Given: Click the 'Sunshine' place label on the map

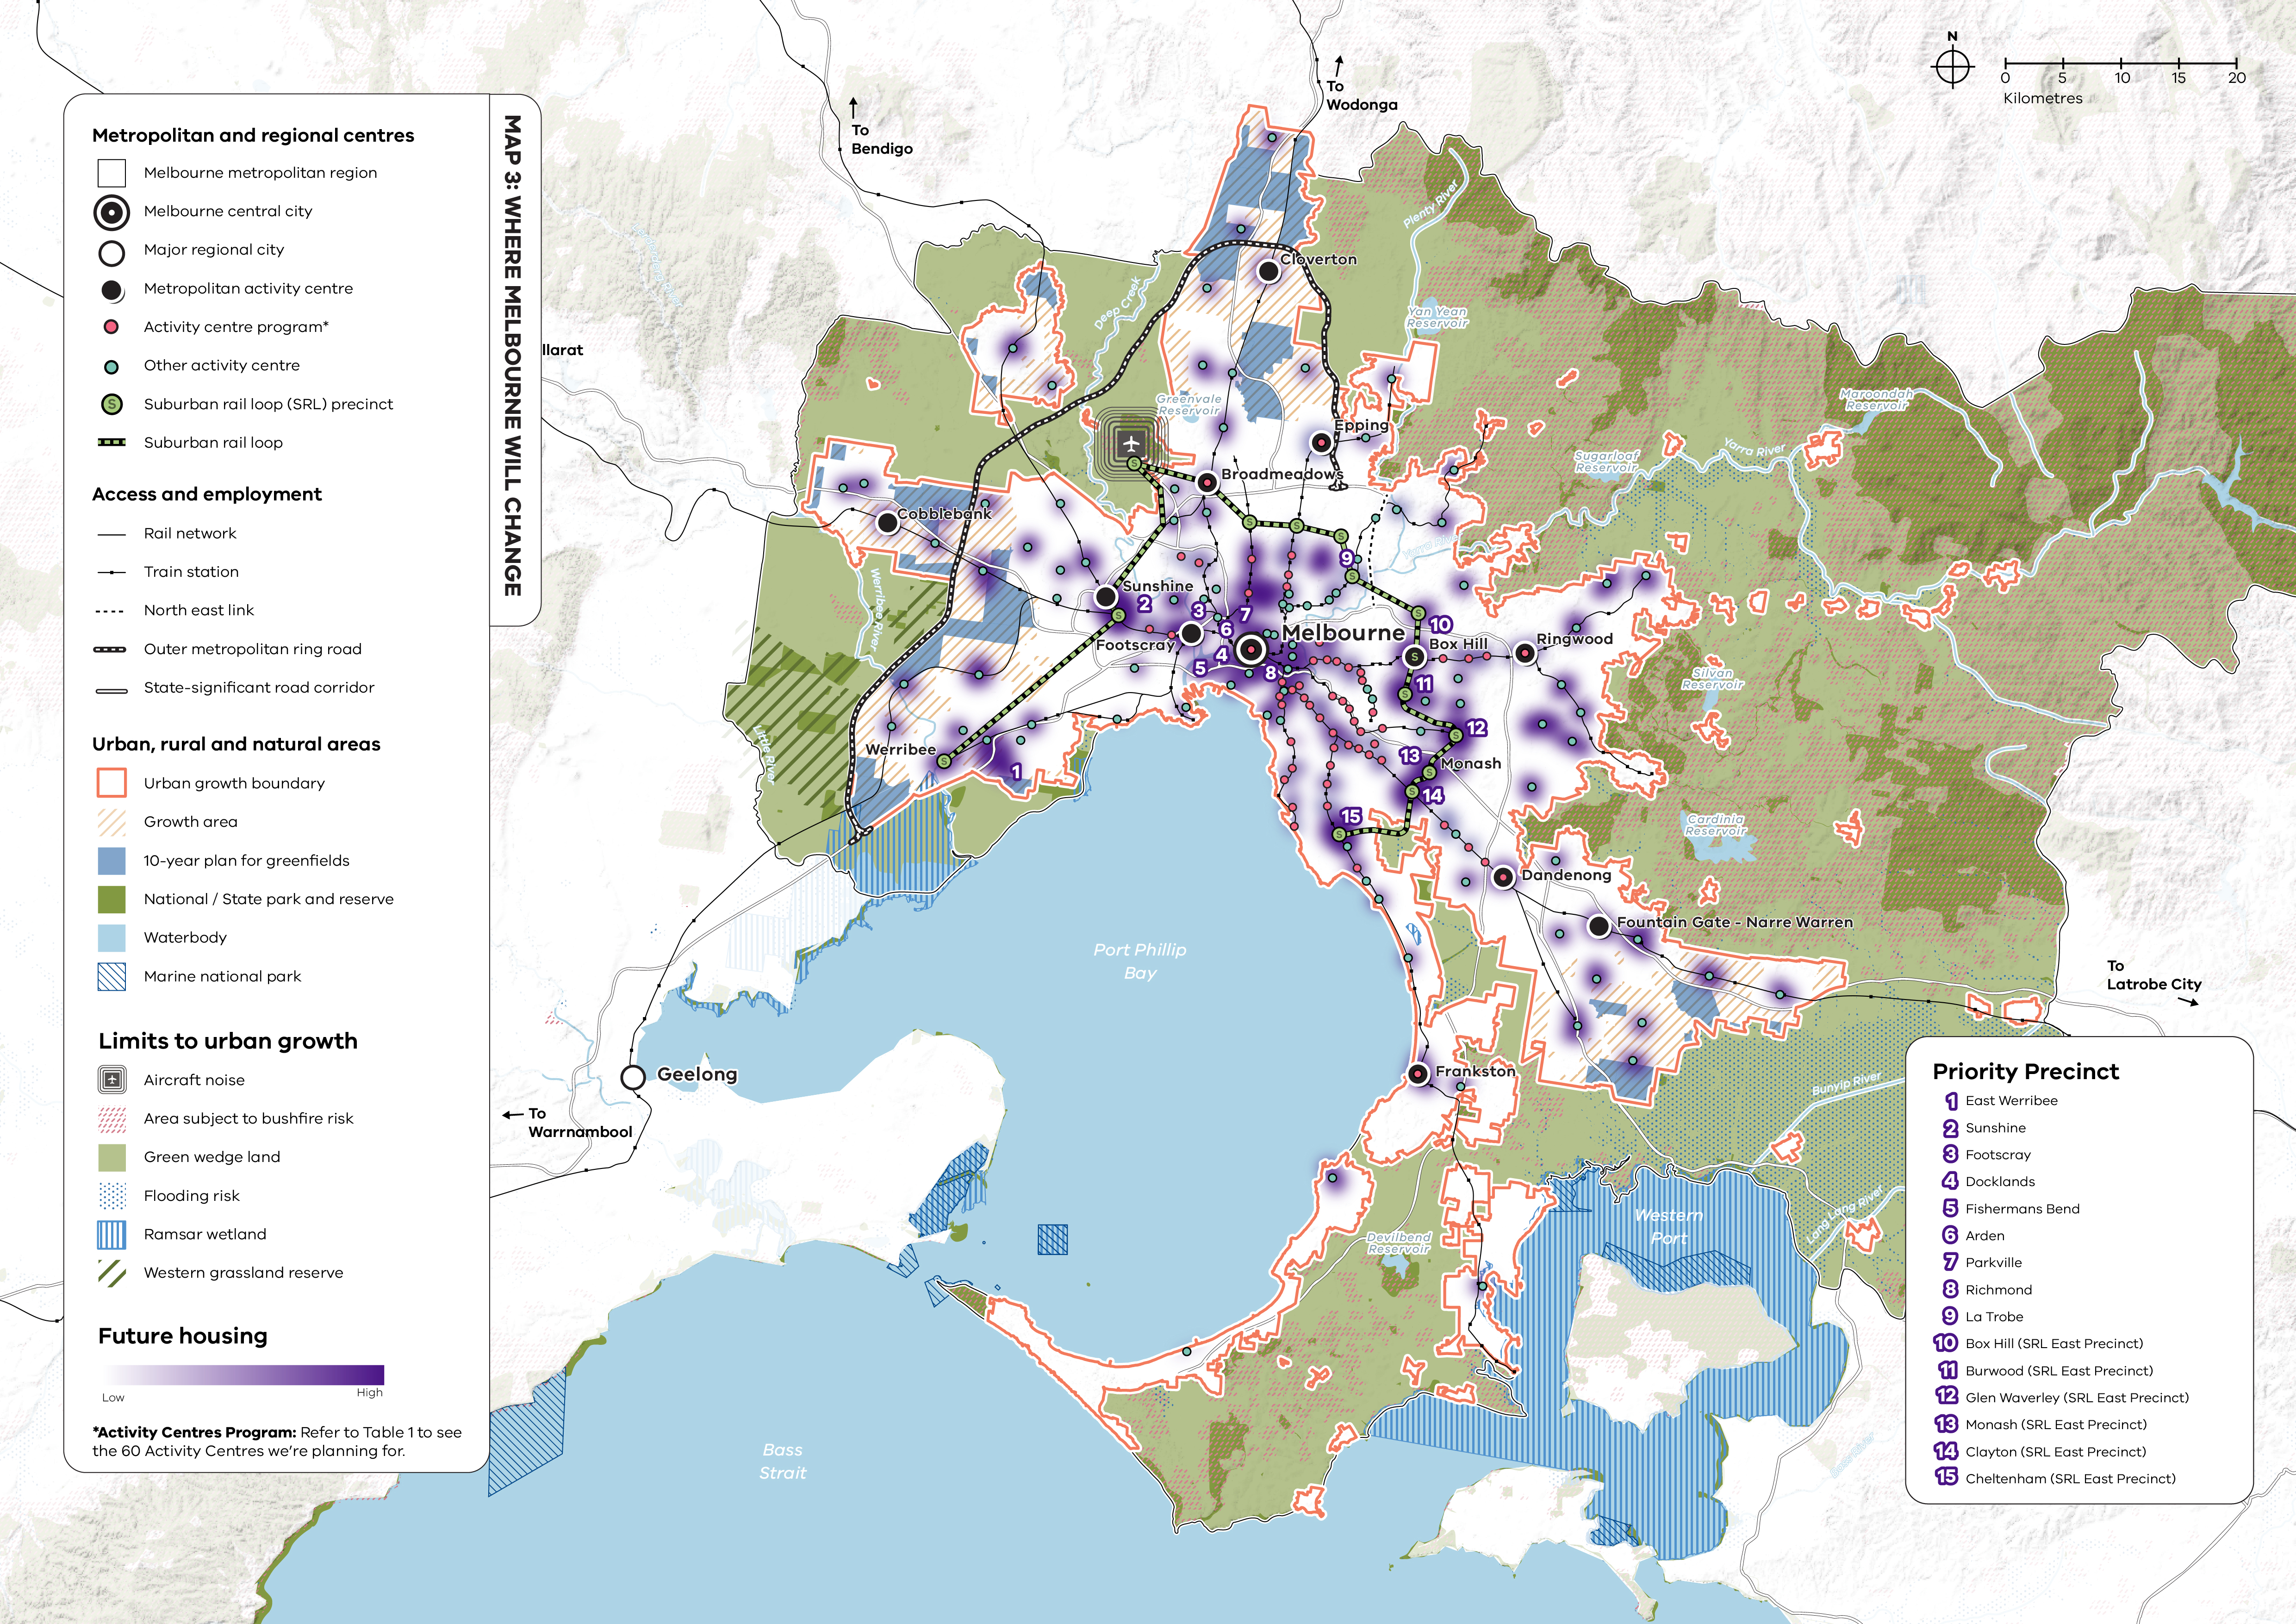Looking at the screenshot, I should tap(1157, 586).
